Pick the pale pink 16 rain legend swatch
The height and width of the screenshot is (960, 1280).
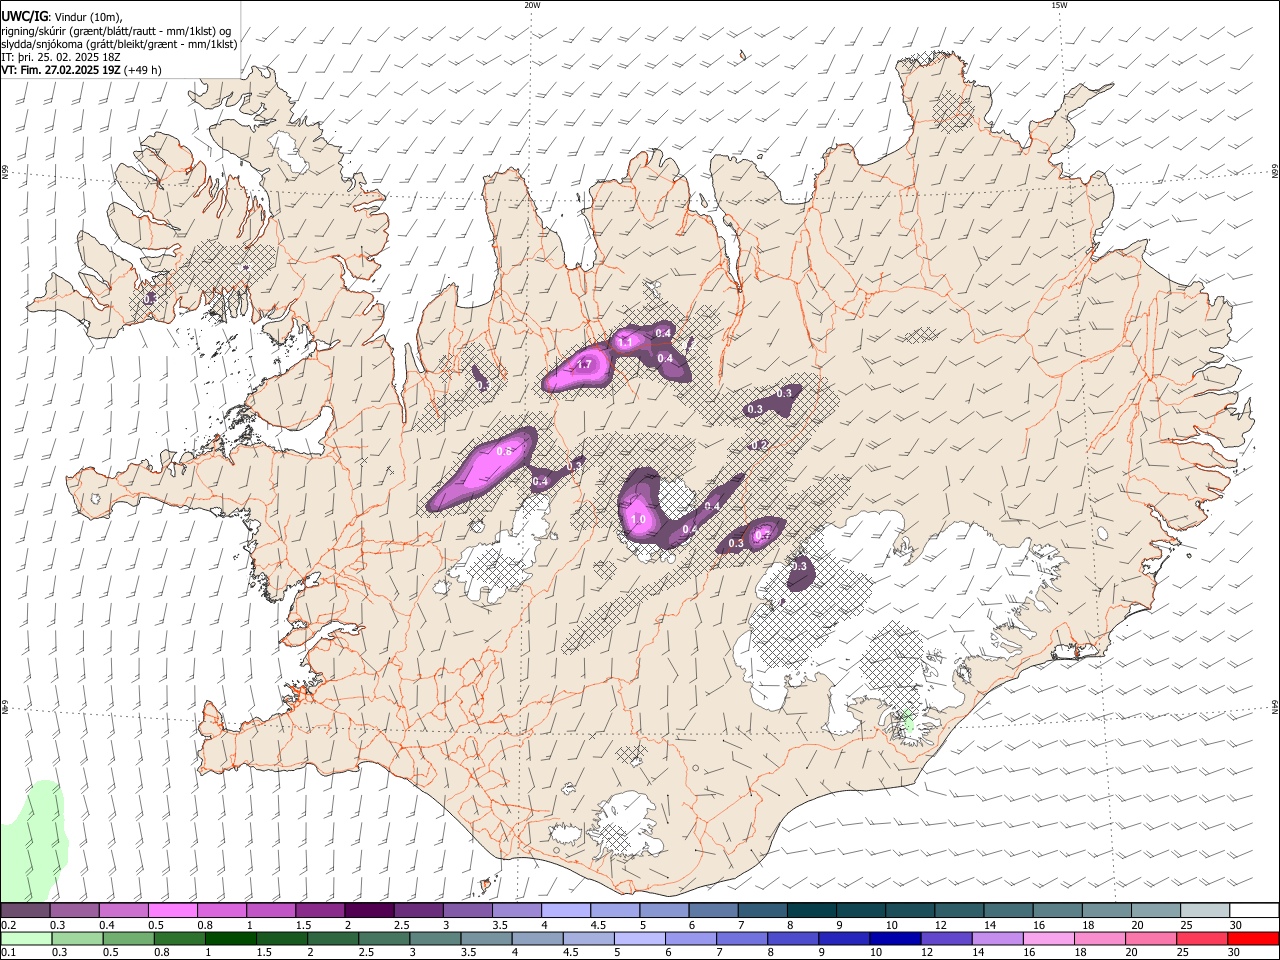1047,938
